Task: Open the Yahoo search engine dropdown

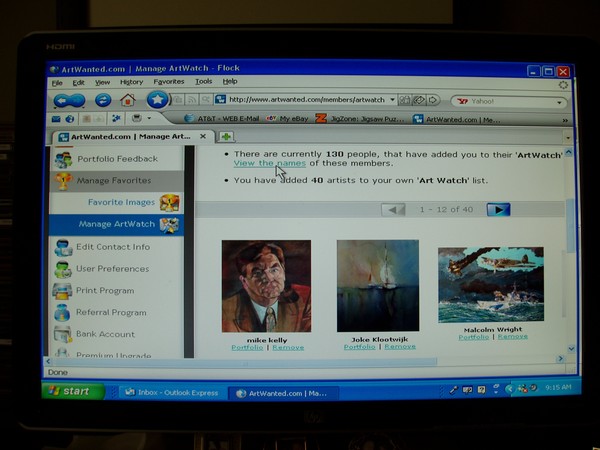Action: click(559, 103)
